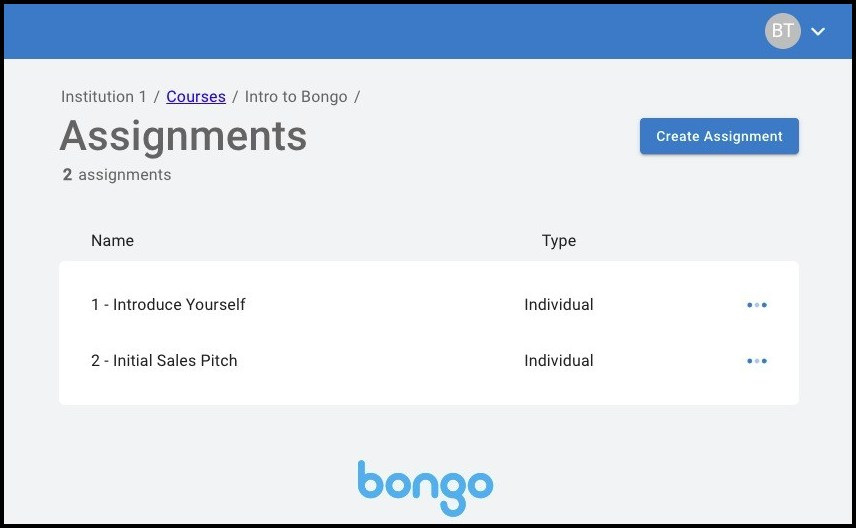Click Individual type for Introduce Yourself
Viewport: 856px width, 528px height.
pyautogui.click(x=558, y=305)
